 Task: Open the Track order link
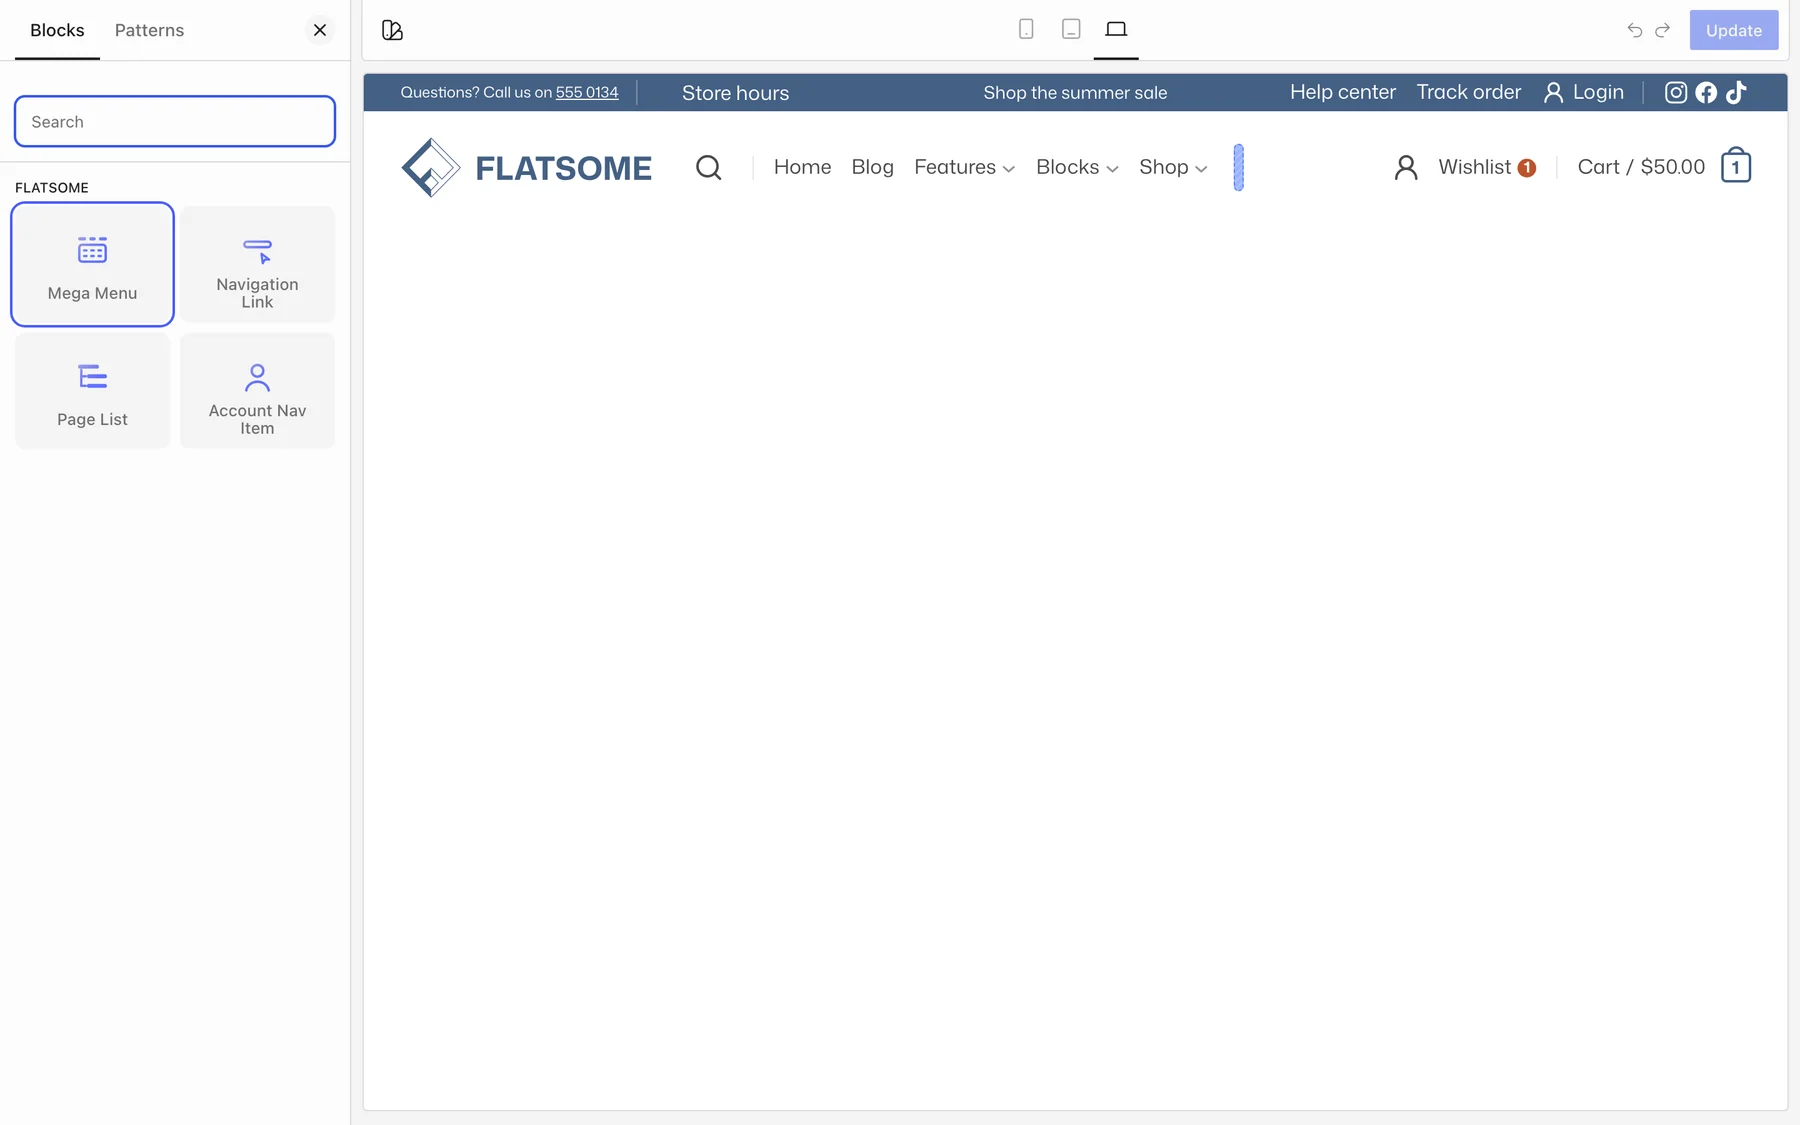(1468, 92)
